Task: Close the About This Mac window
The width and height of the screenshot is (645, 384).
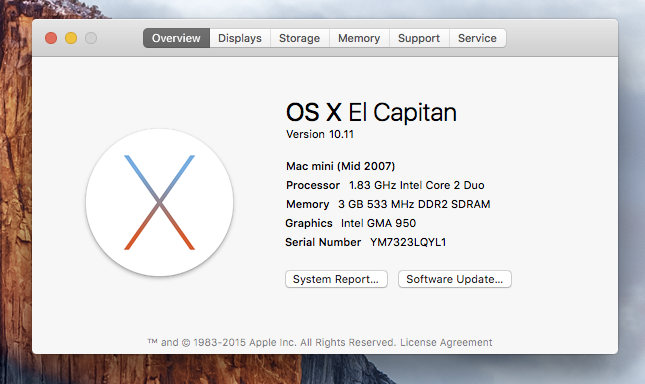Action: 51,38
